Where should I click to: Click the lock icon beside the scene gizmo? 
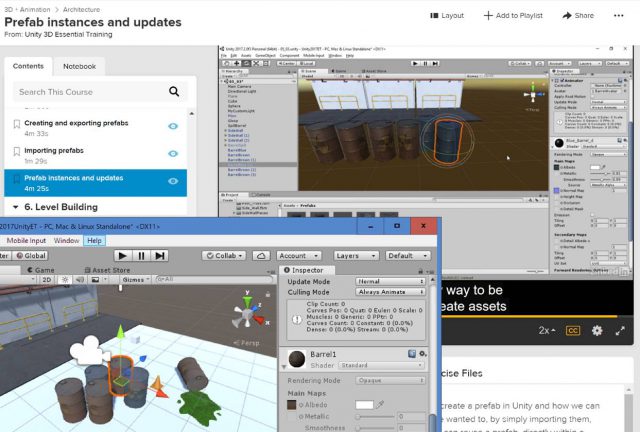point(268,294)
